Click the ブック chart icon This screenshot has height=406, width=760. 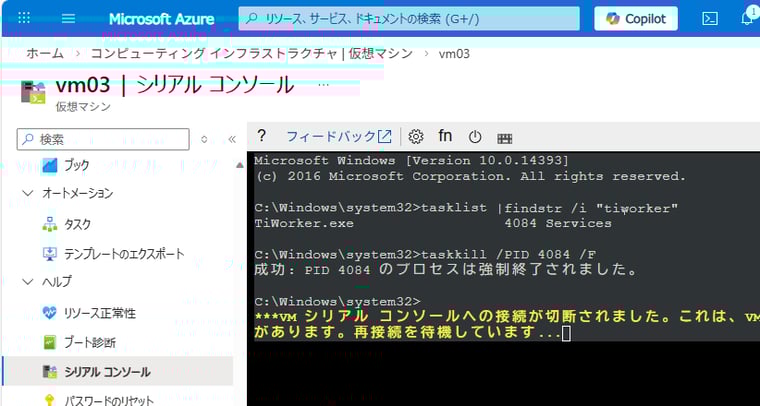(x=50, y=165)
